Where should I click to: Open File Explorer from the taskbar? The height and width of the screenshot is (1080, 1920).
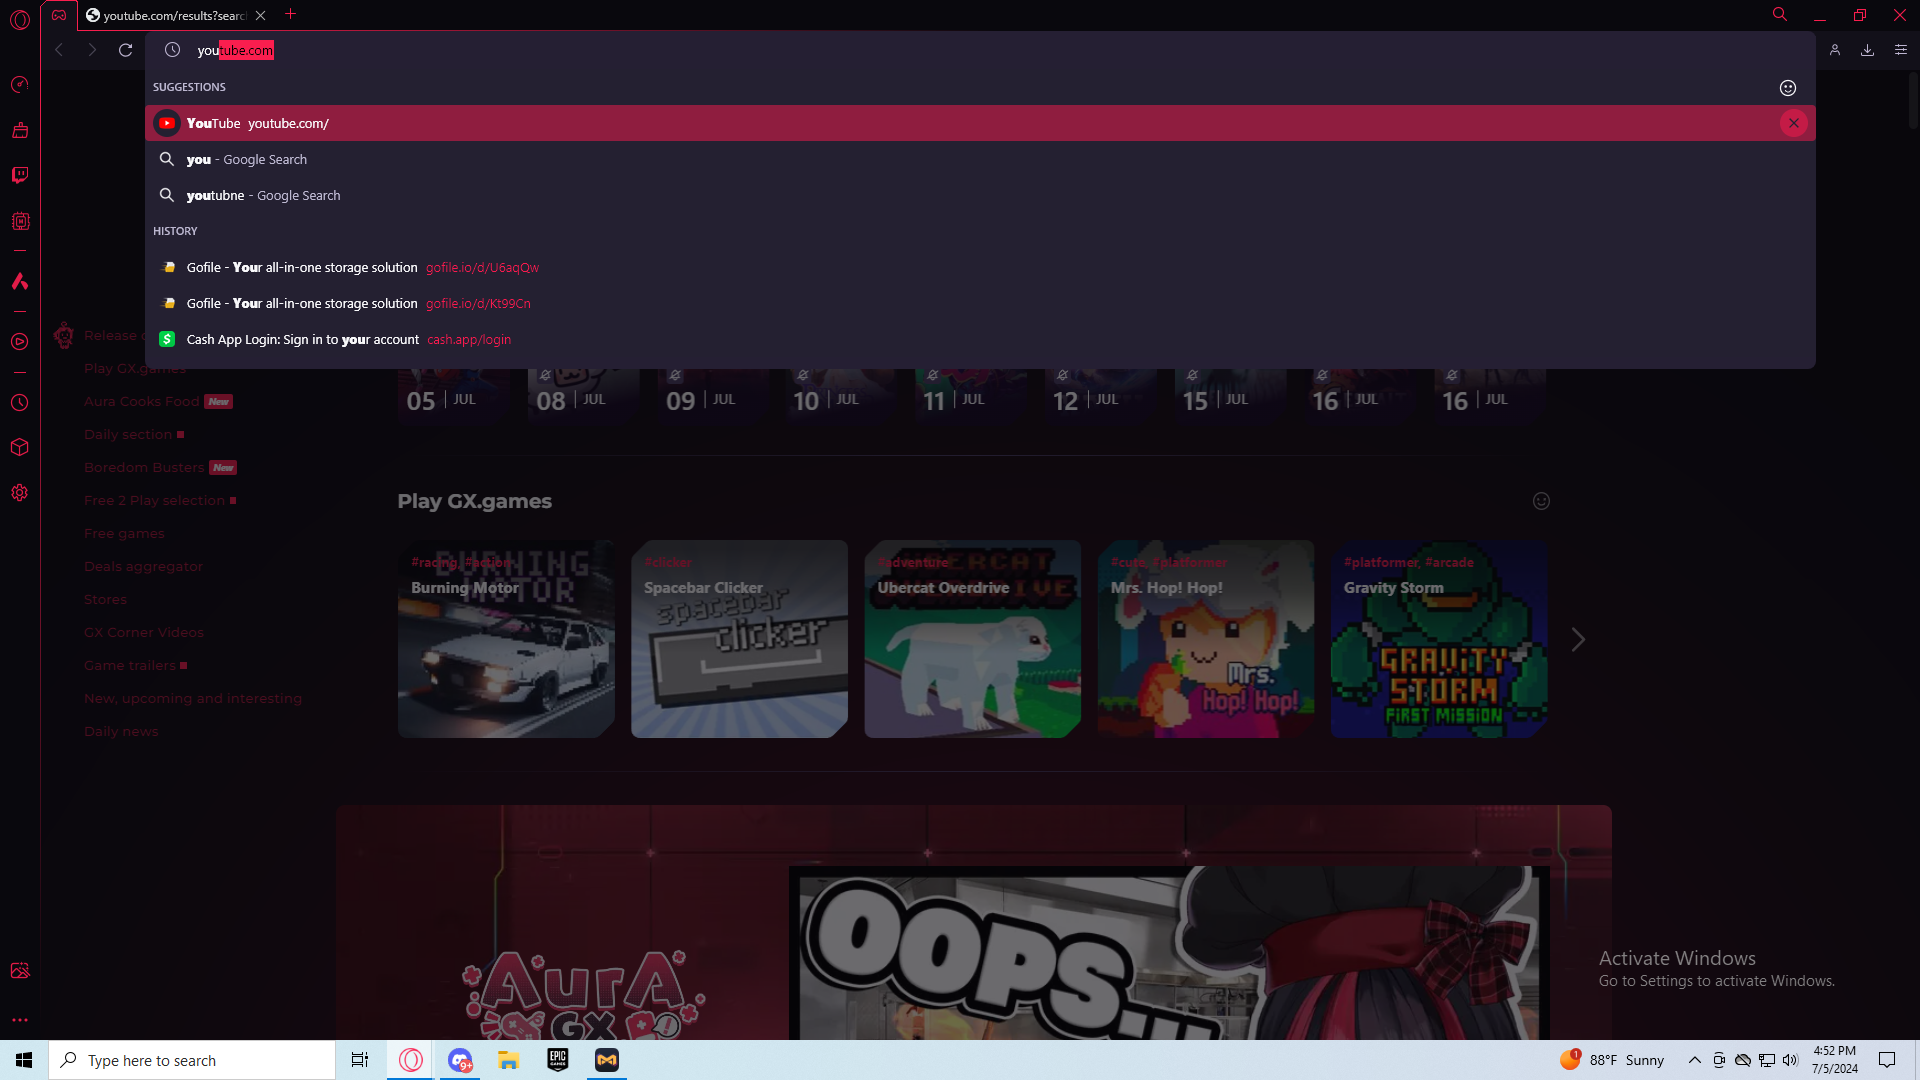509,1060
